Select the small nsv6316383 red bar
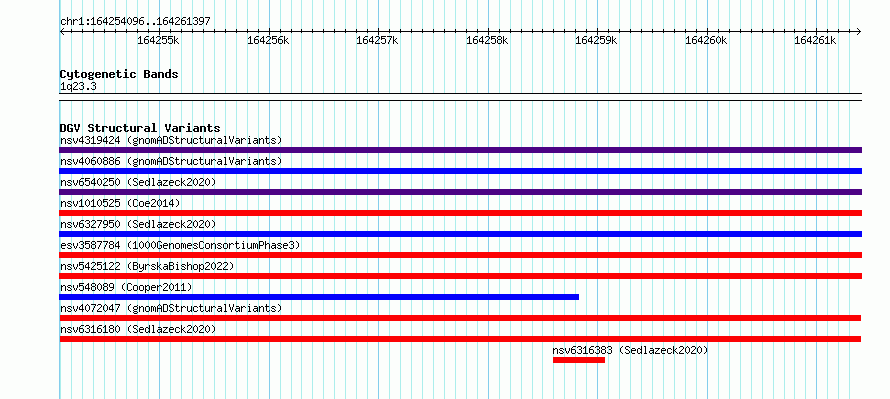The image size is (890, 399). 579,360
